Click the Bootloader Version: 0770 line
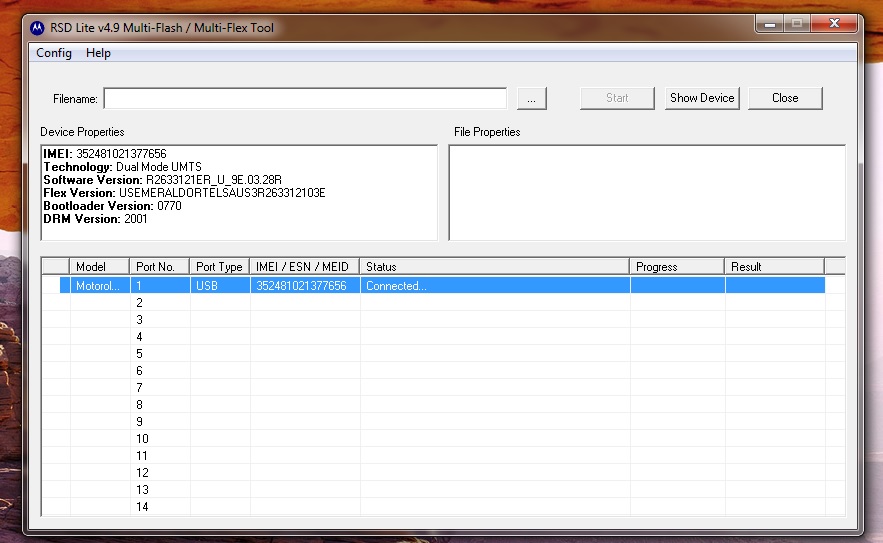This screenshot has width=883, height=543. (x=113, y=206)
